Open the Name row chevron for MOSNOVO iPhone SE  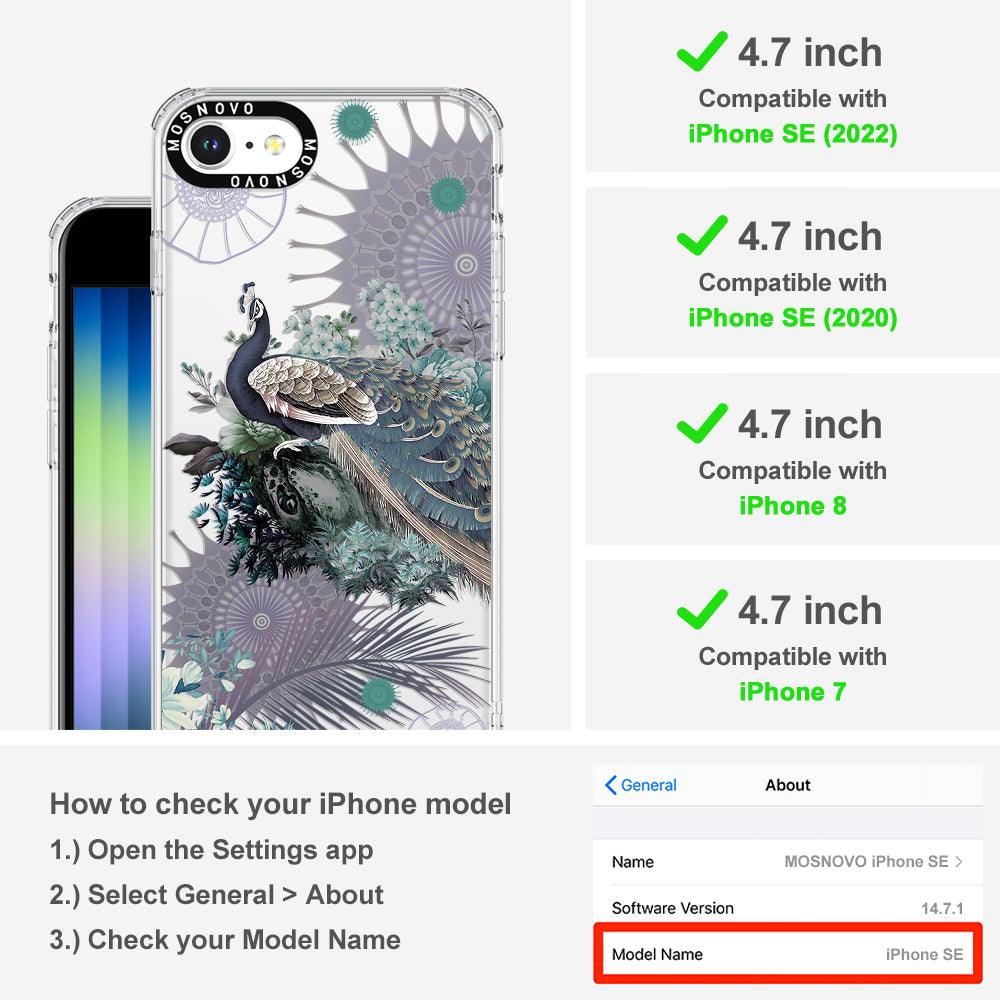(959, 862)
